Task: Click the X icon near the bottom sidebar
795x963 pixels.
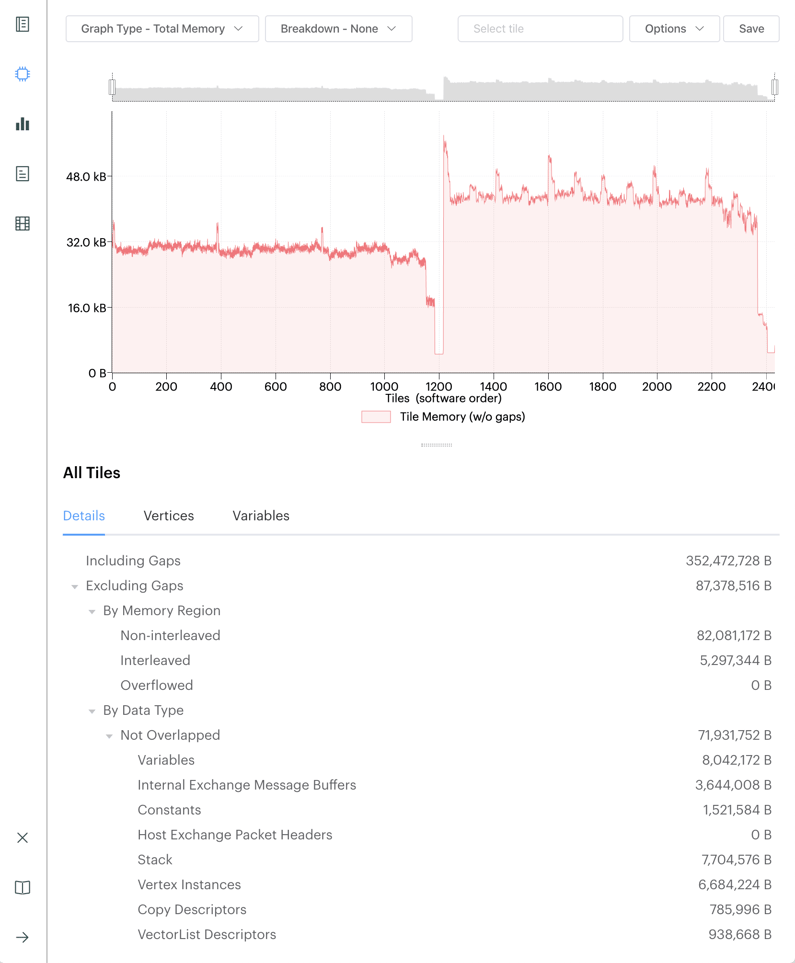Action: click(22, 837)
